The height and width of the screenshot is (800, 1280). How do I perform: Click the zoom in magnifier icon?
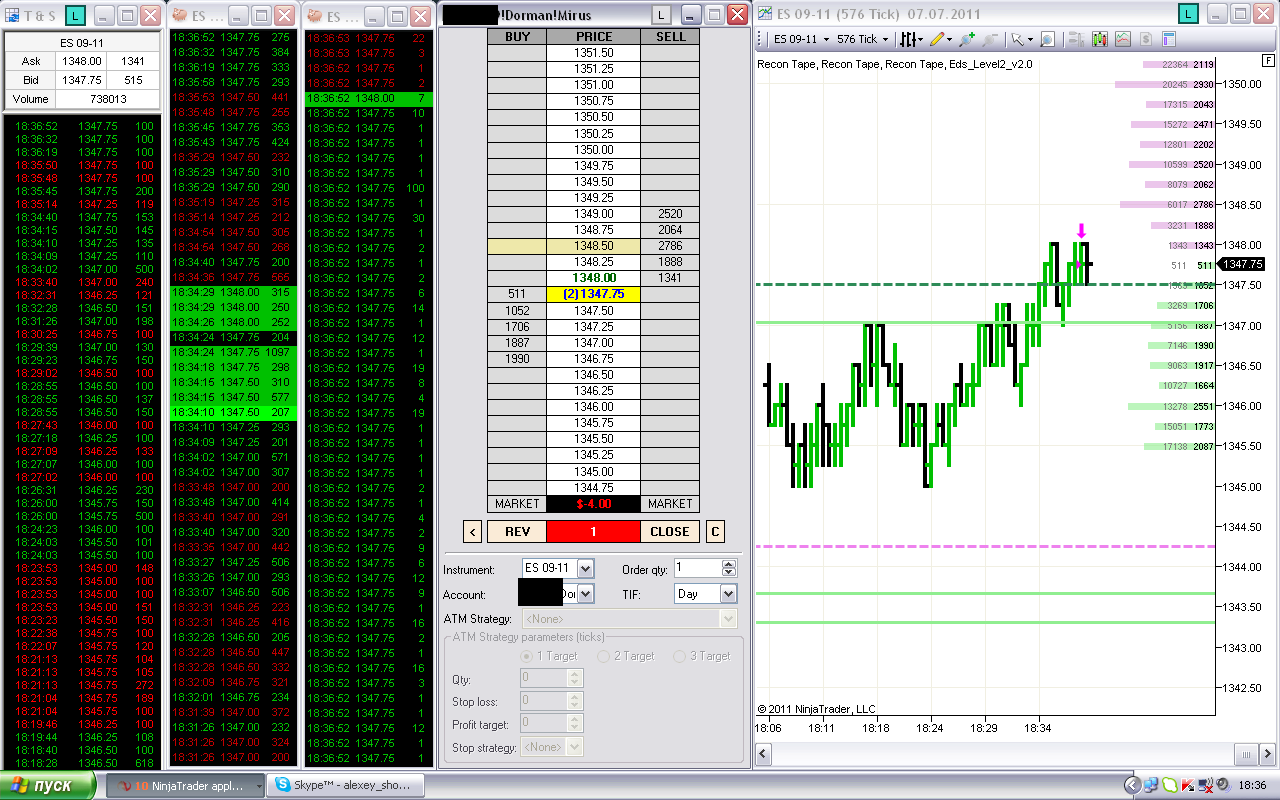[966, 39]
